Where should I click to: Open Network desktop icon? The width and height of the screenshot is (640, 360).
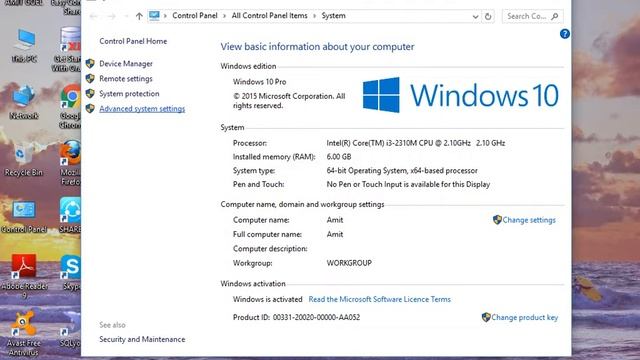24,102
